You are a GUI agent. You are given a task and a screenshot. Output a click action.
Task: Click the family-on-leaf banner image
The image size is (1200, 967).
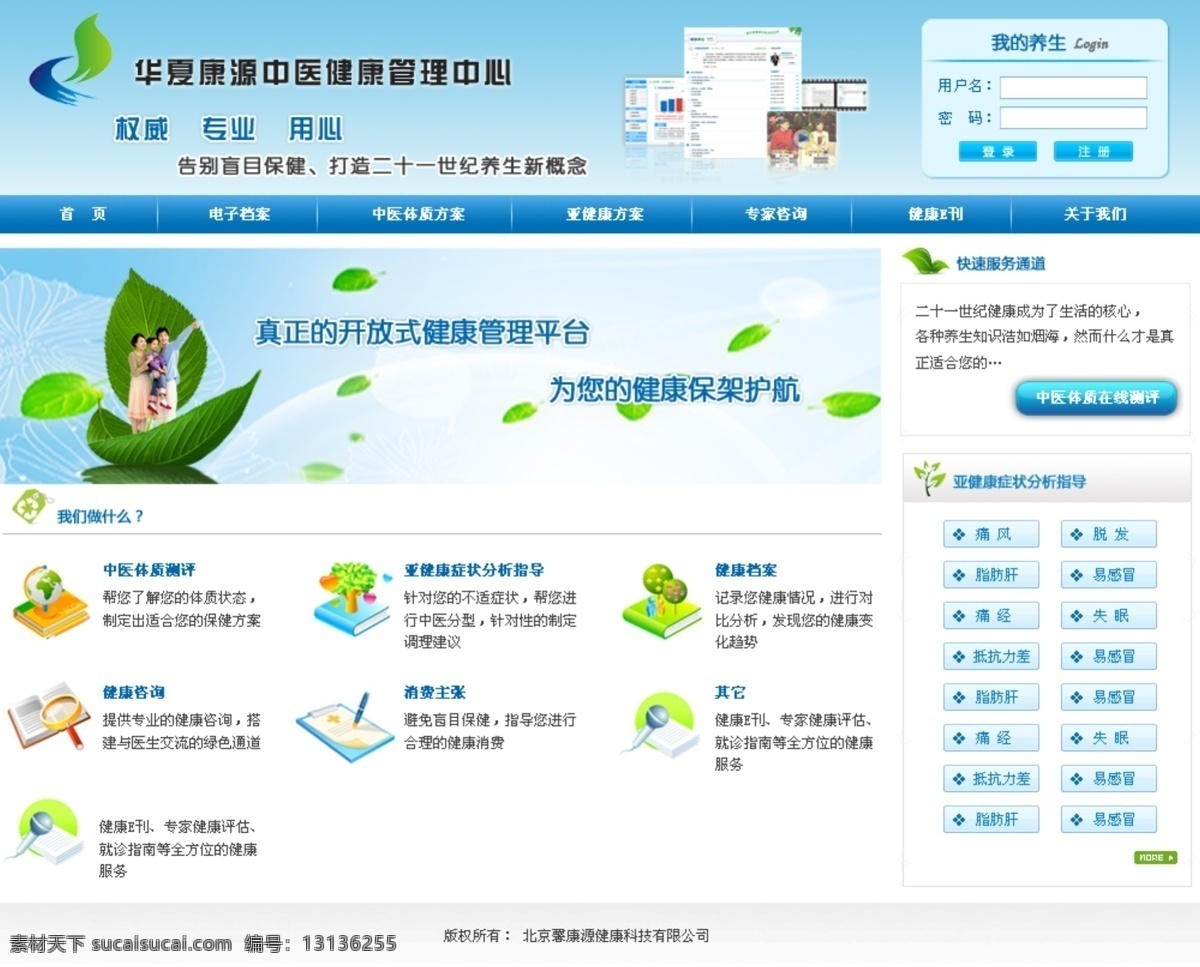click(440, 366)
